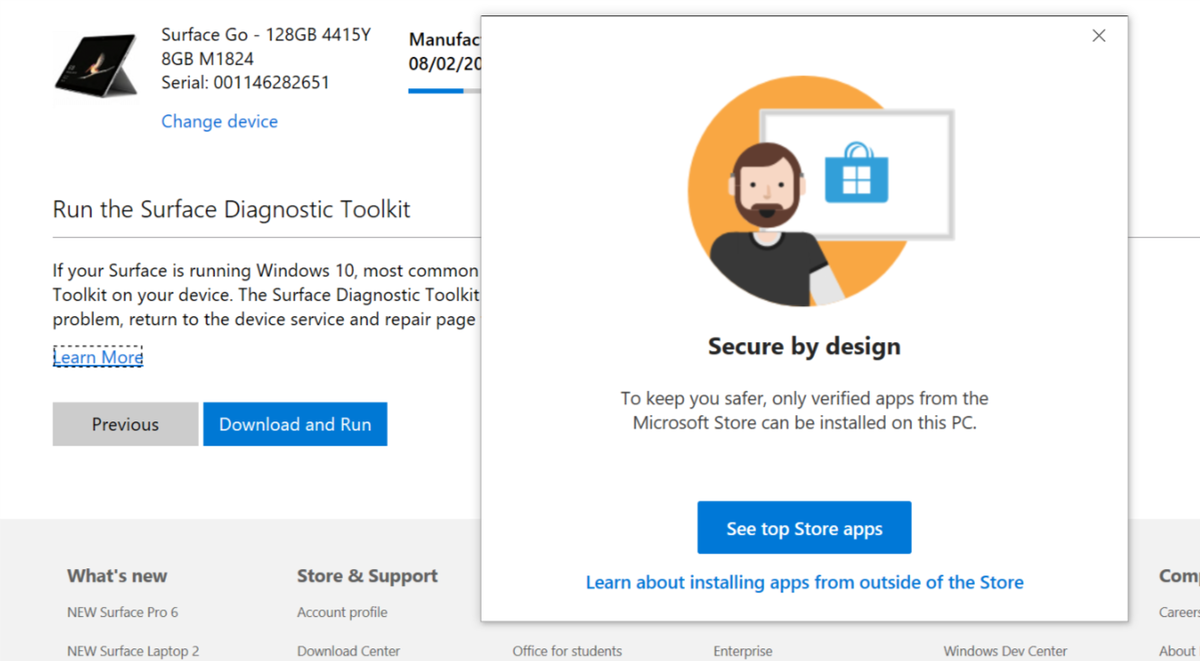Click Run the Surface Diagnostic Toolkit heading
The image size is (1200, 661).
pyautogui.click(x=232, y=209)
